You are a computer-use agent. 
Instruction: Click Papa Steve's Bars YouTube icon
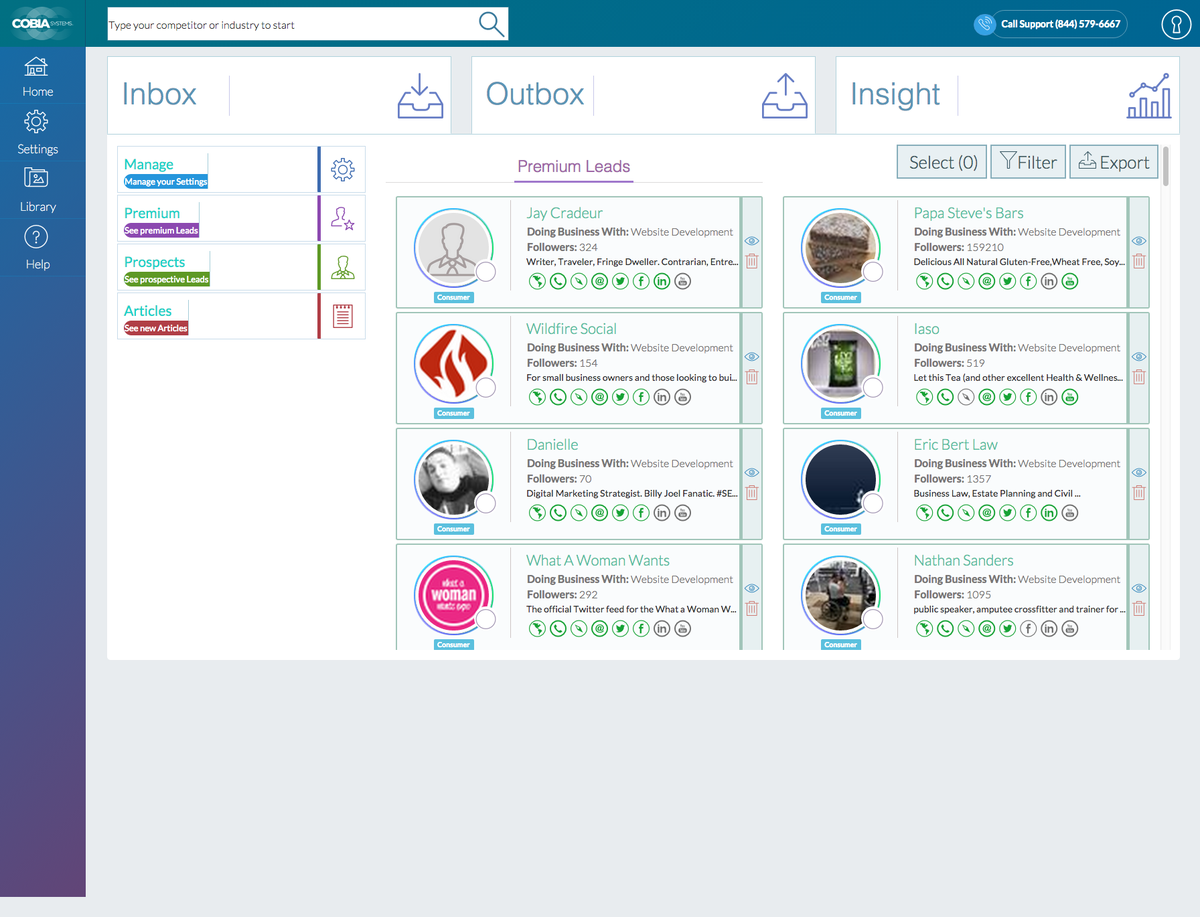[x=1070, y=281]
